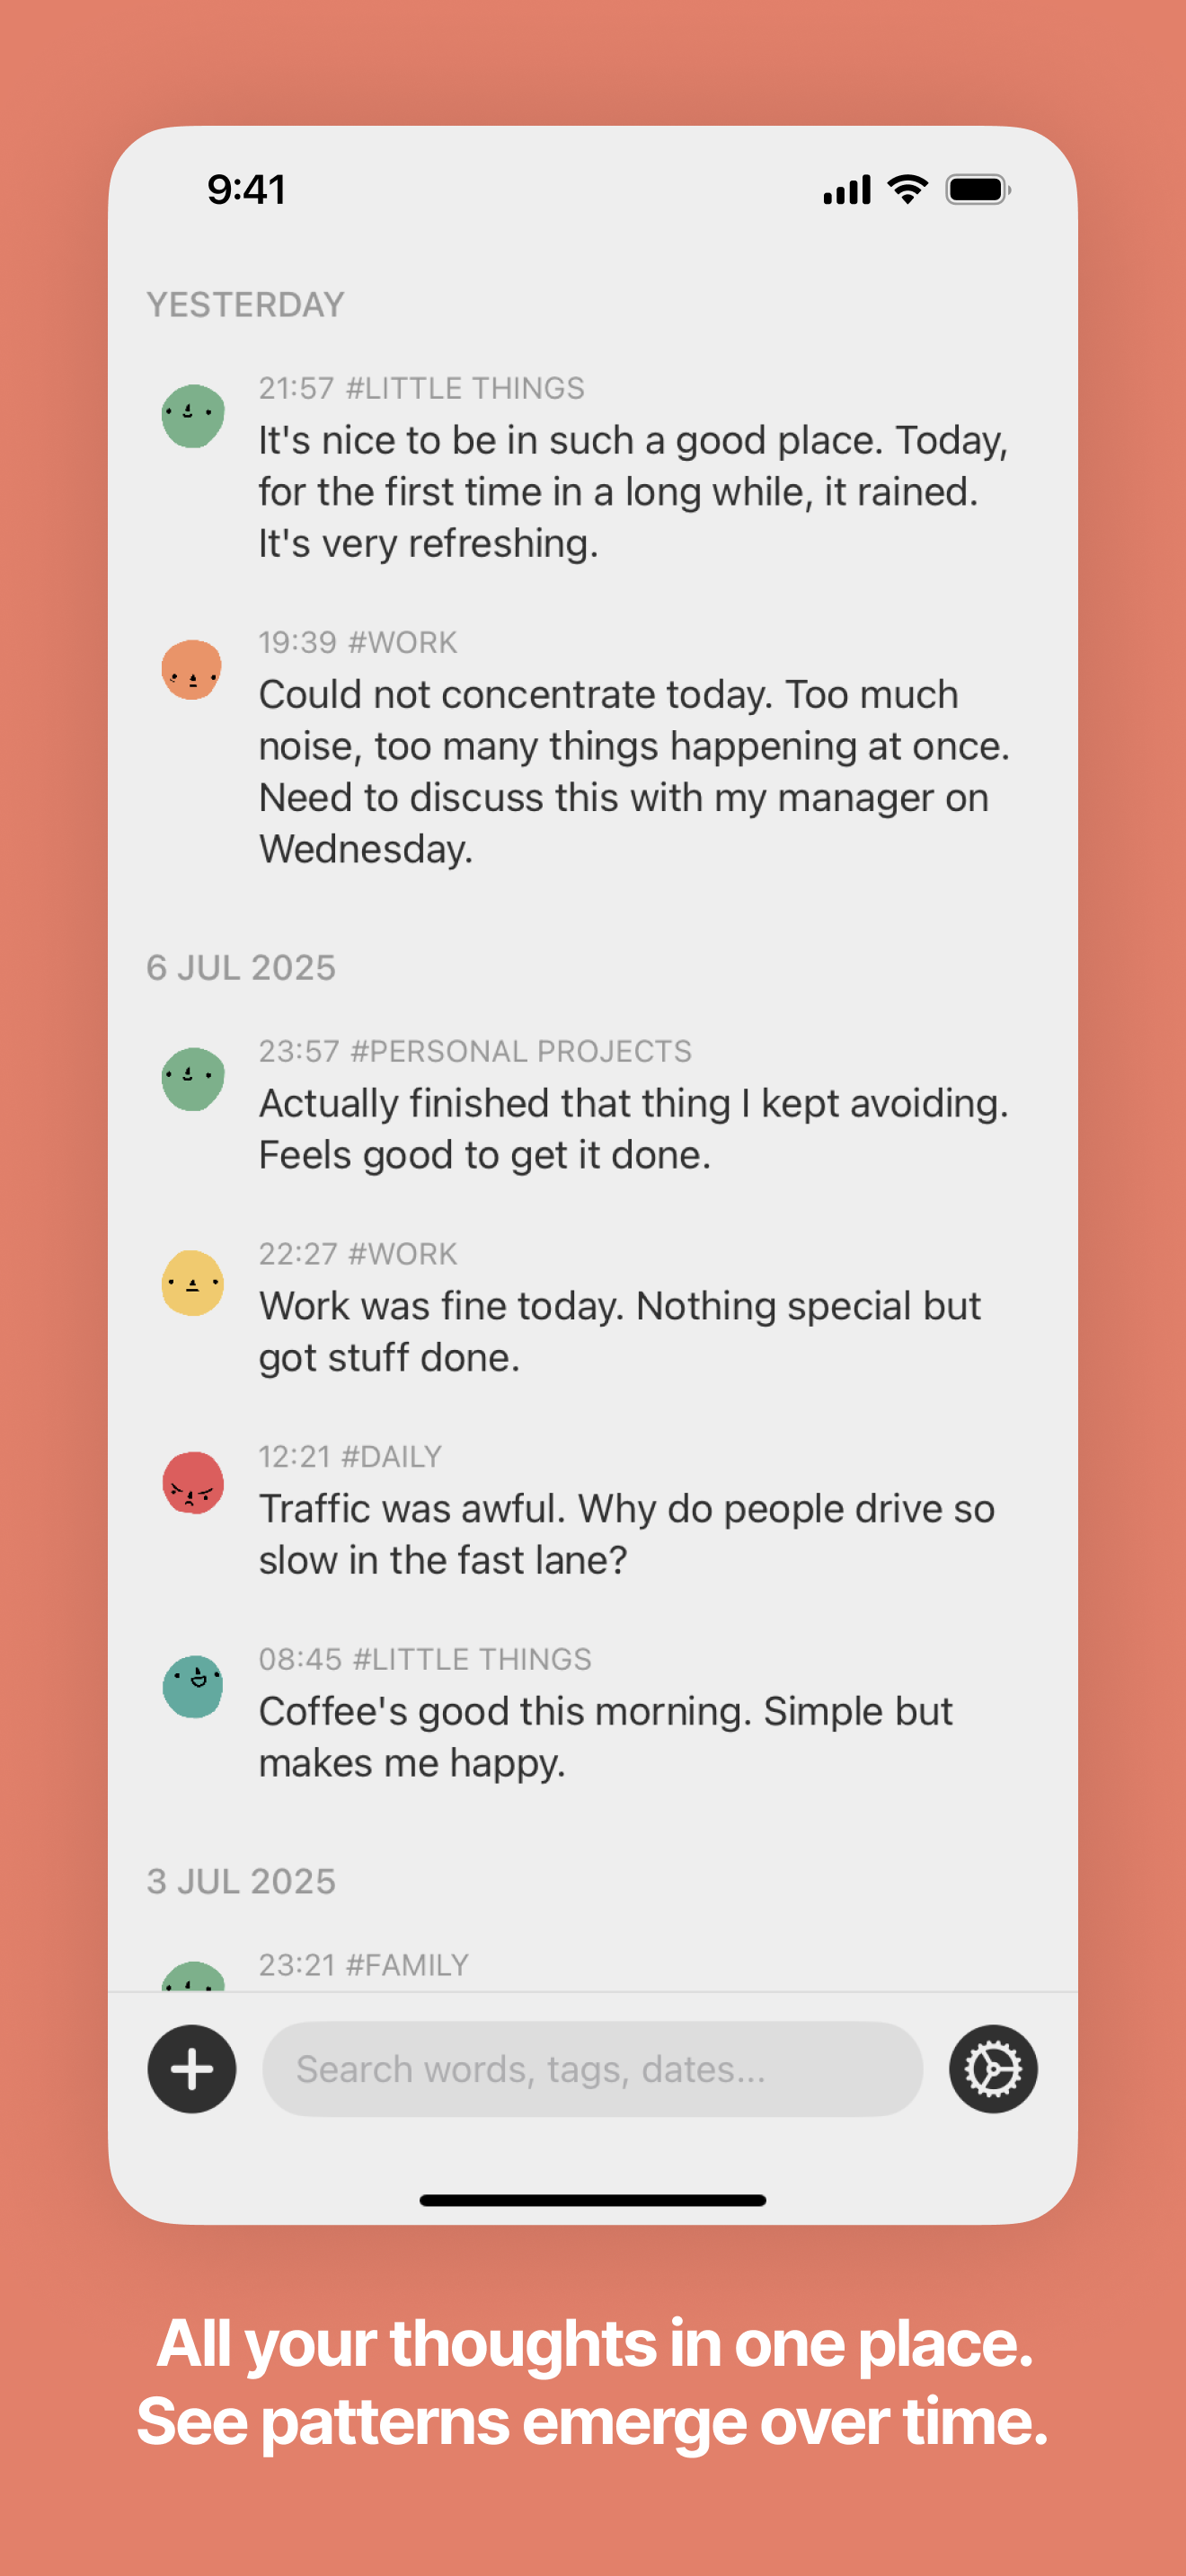Open the entry about rain being refreshing
Viewport: 1186px width, 2576px height.
click(634, 491)
